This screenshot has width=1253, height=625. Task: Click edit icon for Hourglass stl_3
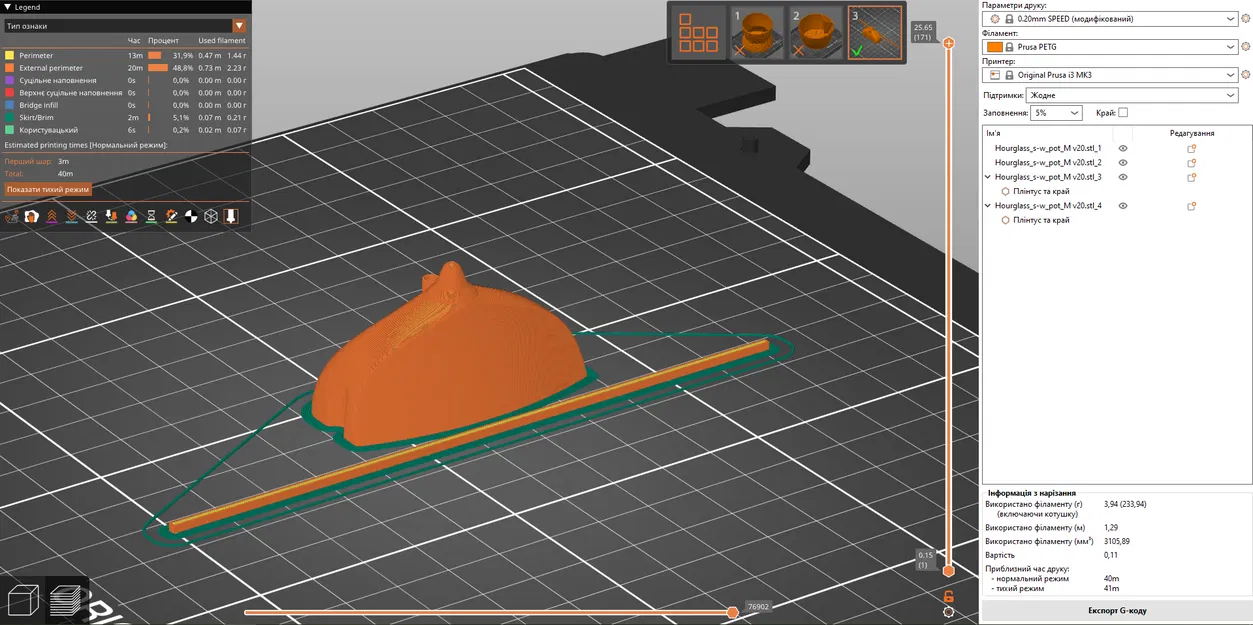[x=1191, y=177]
